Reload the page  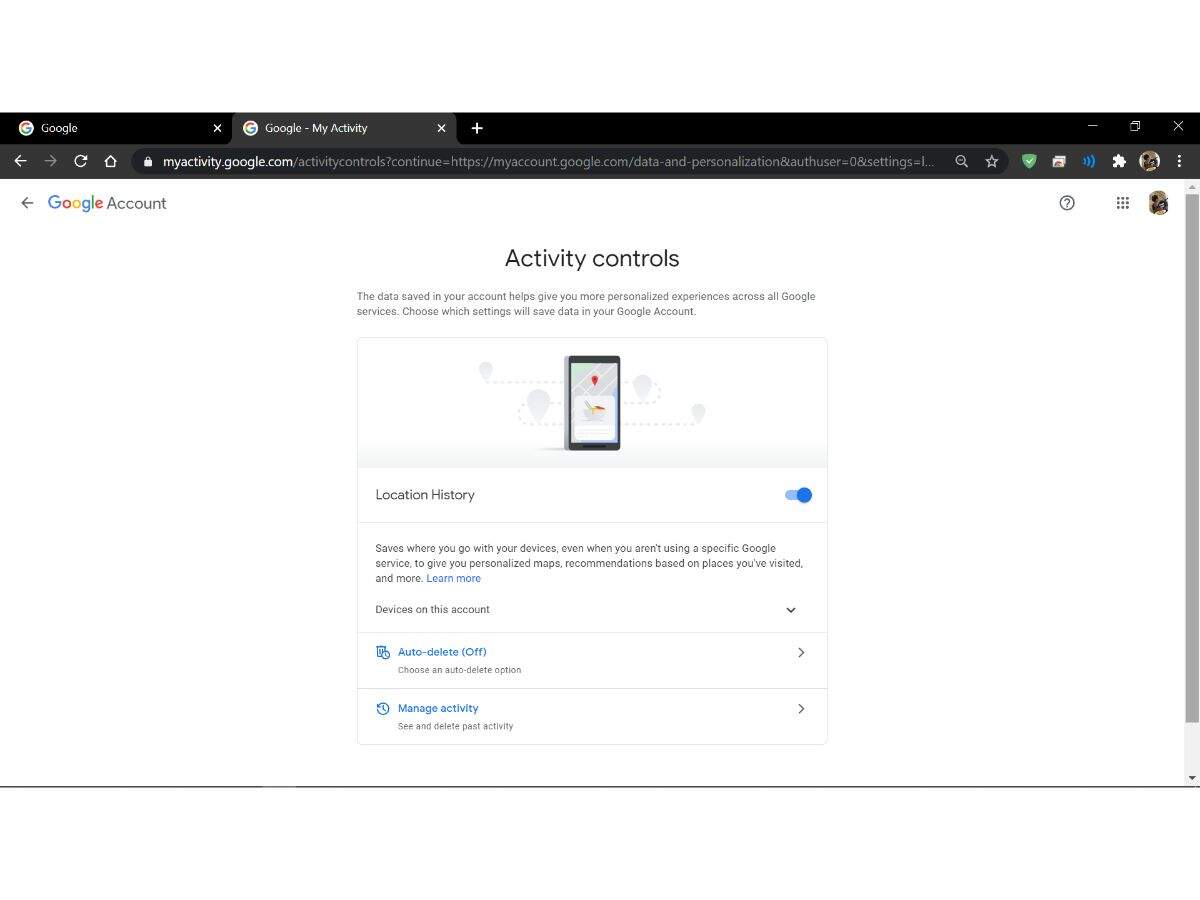(80, 161)
